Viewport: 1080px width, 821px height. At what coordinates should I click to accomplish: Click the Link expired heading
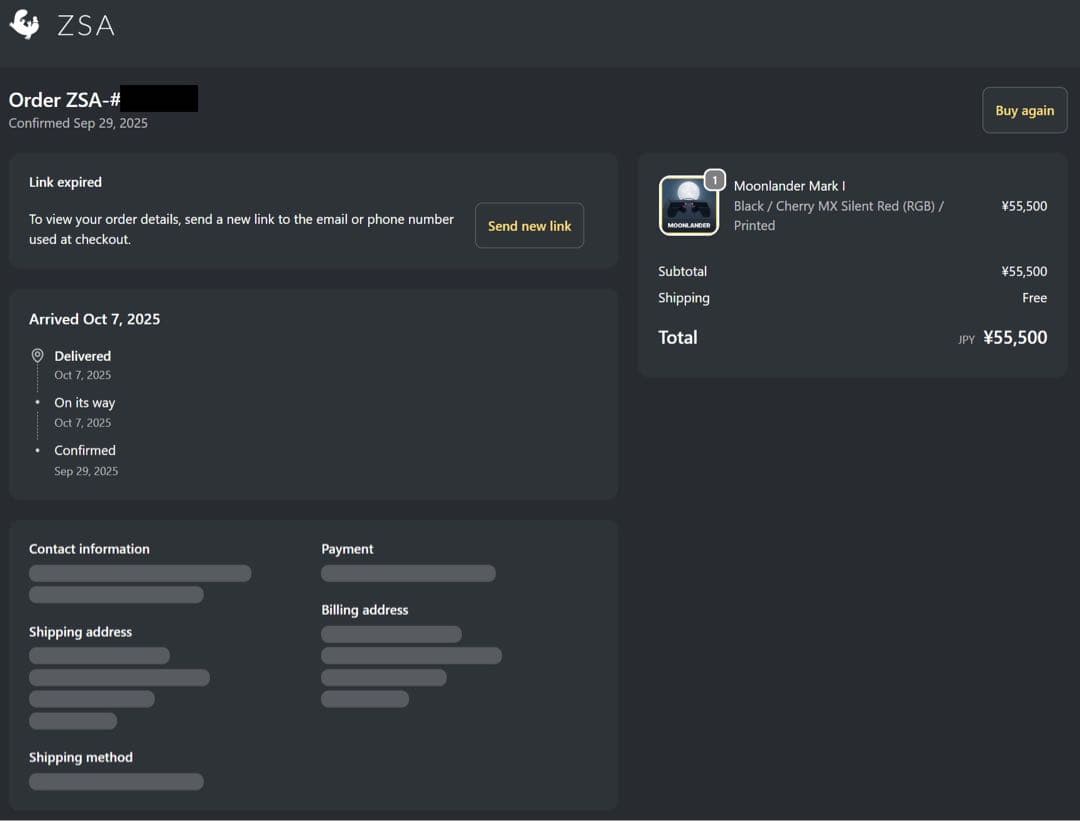click(x=65, y=182)
